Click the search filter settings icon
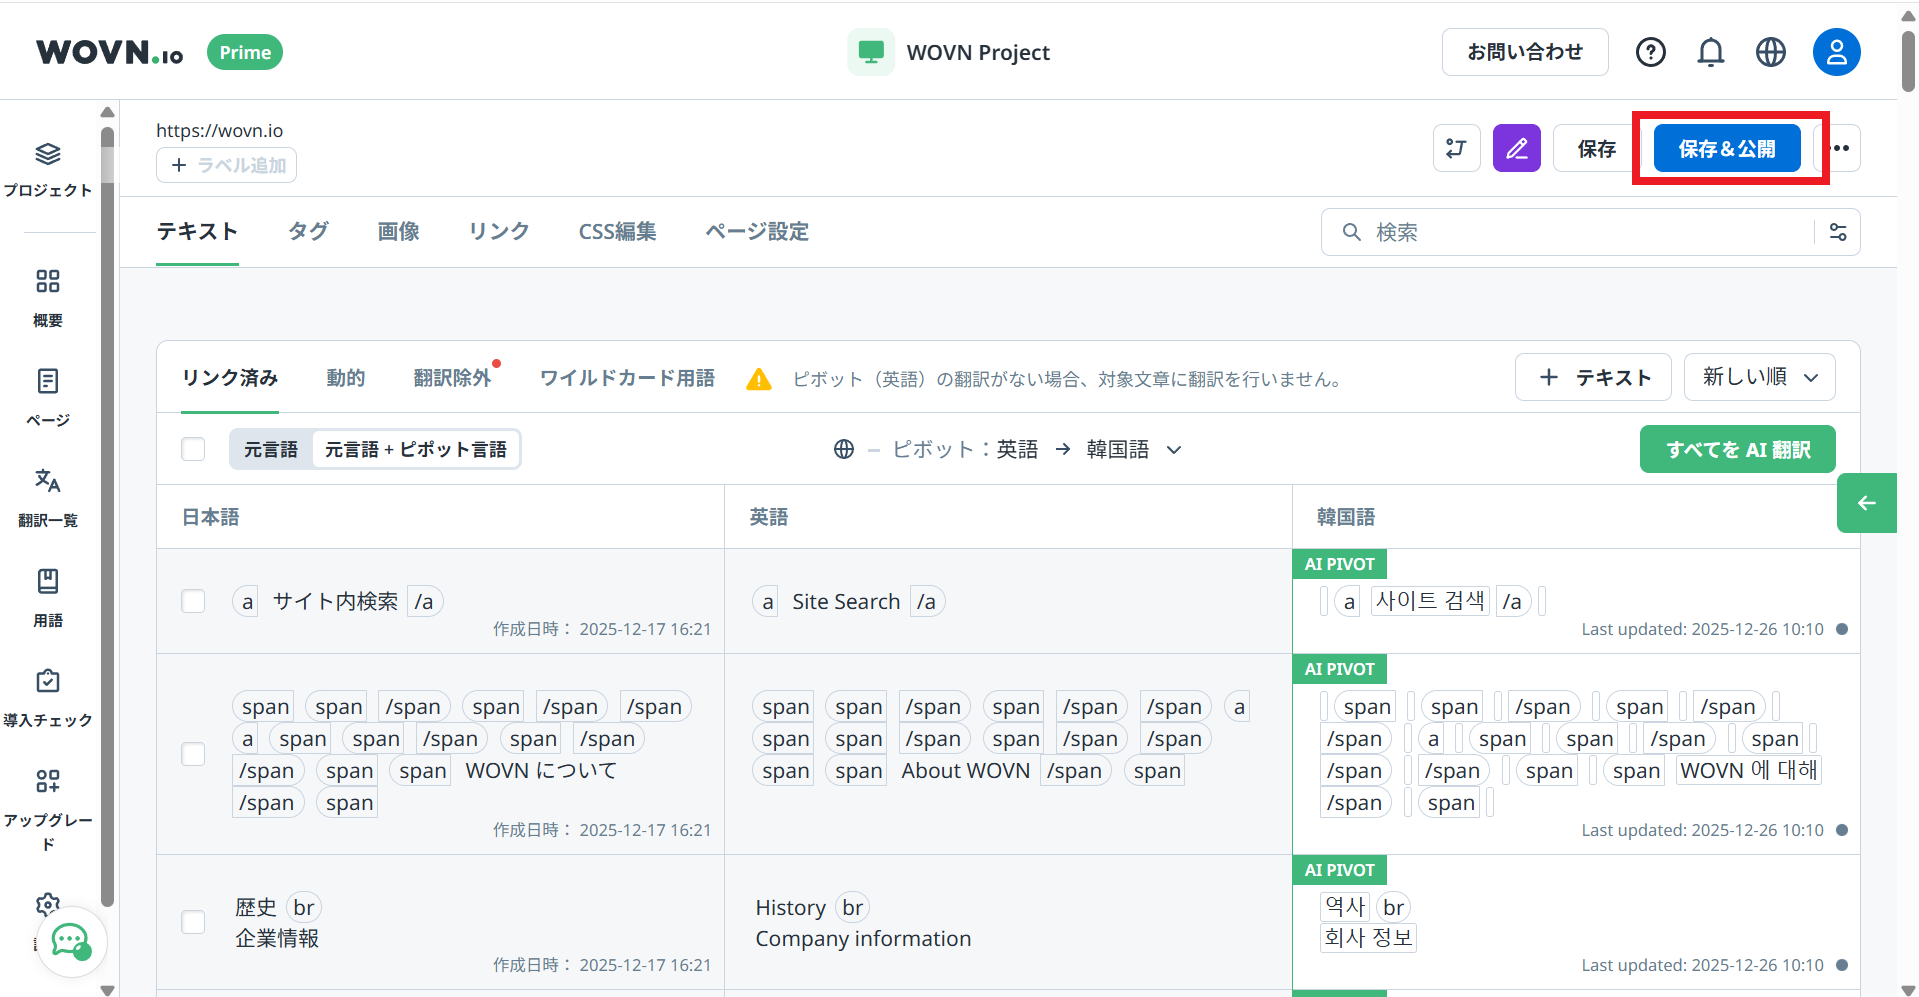The width and height of the screenshot is (1919, 997). [1838, 232]
